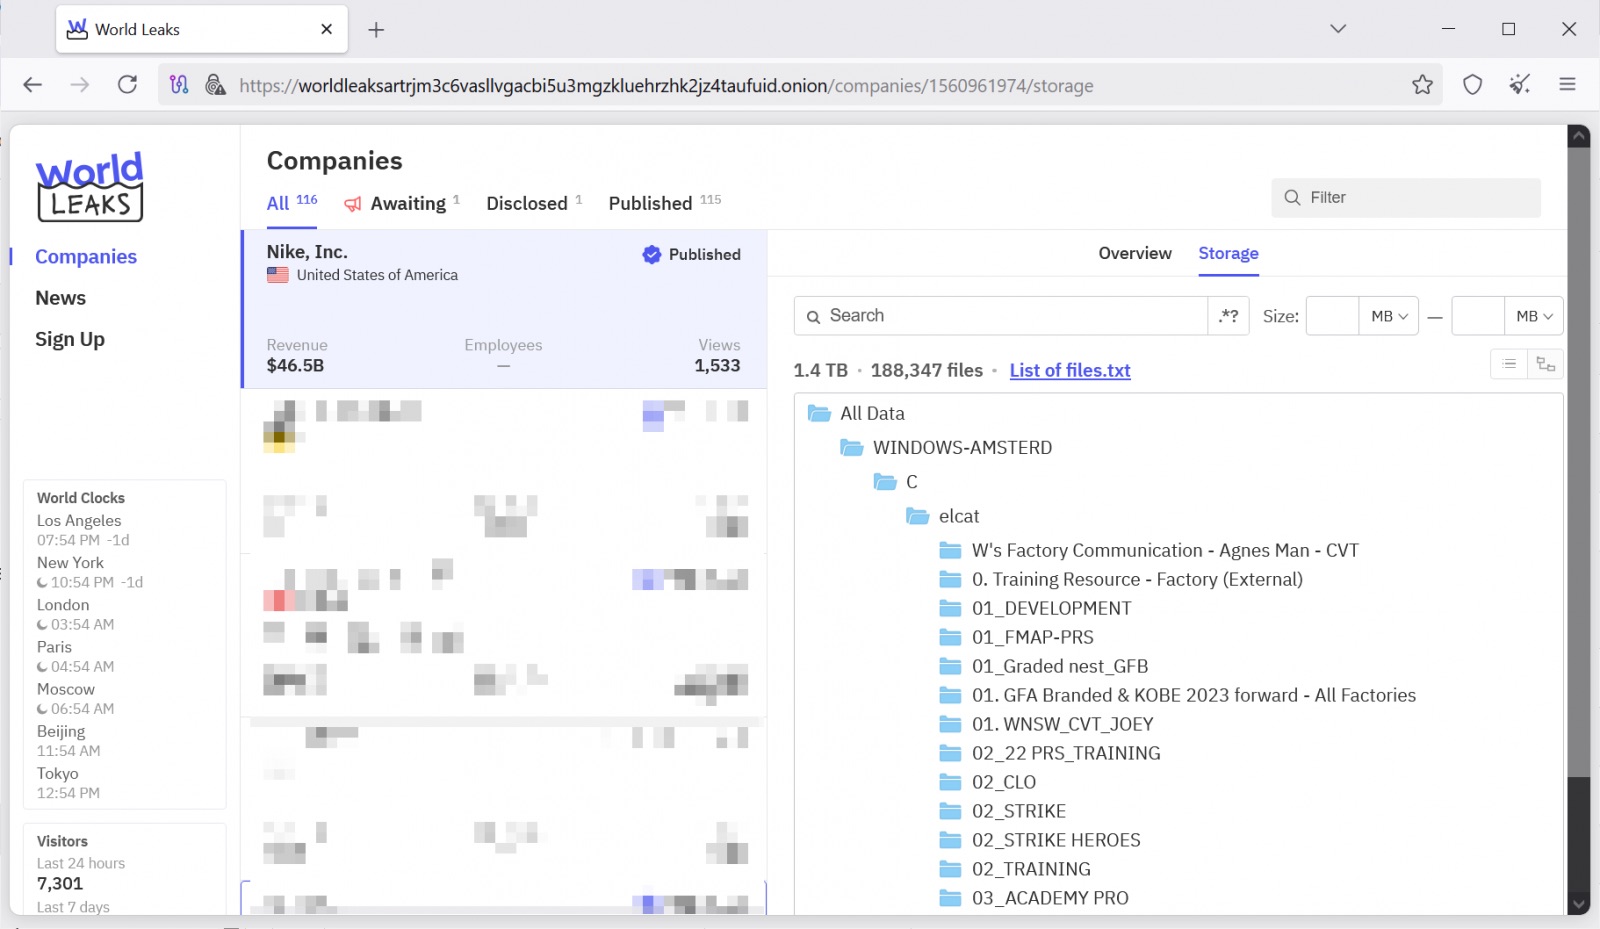The image size is (1600, 929).
Task: Click the Sign Up sidebar link
Action: pos(70,340)
